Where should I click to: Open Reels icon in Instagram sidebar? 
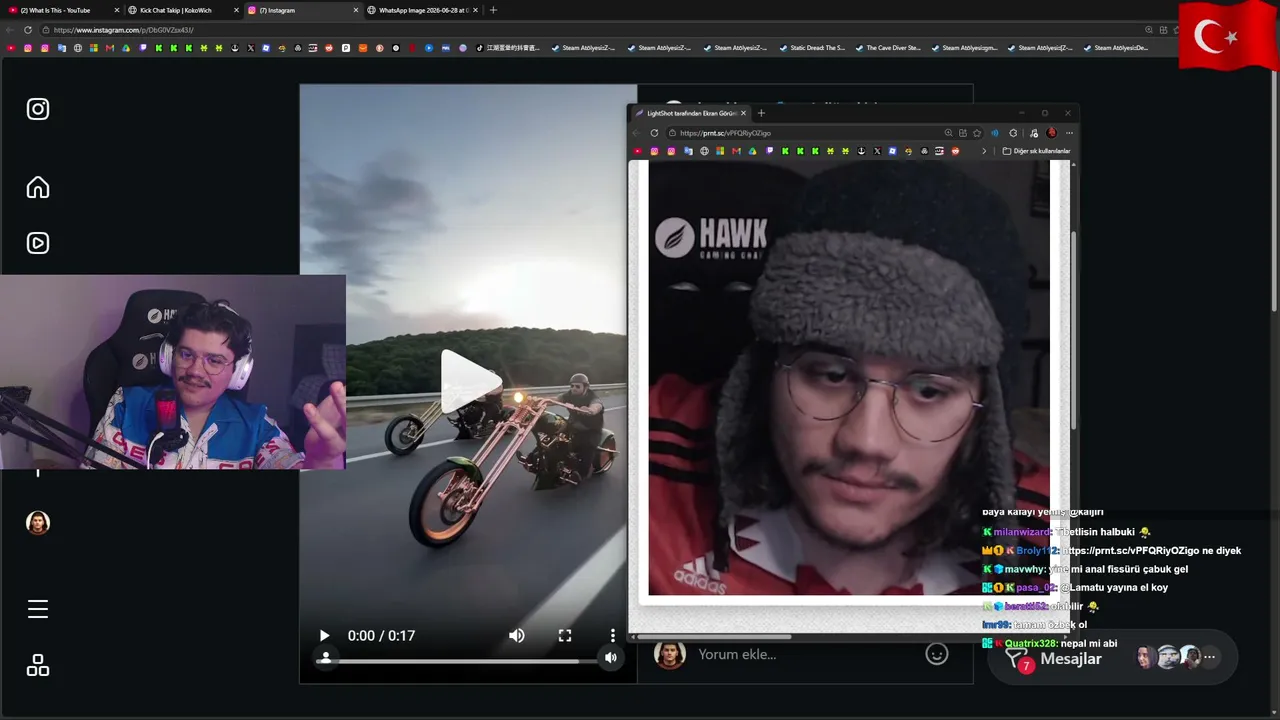coord(38,243)
